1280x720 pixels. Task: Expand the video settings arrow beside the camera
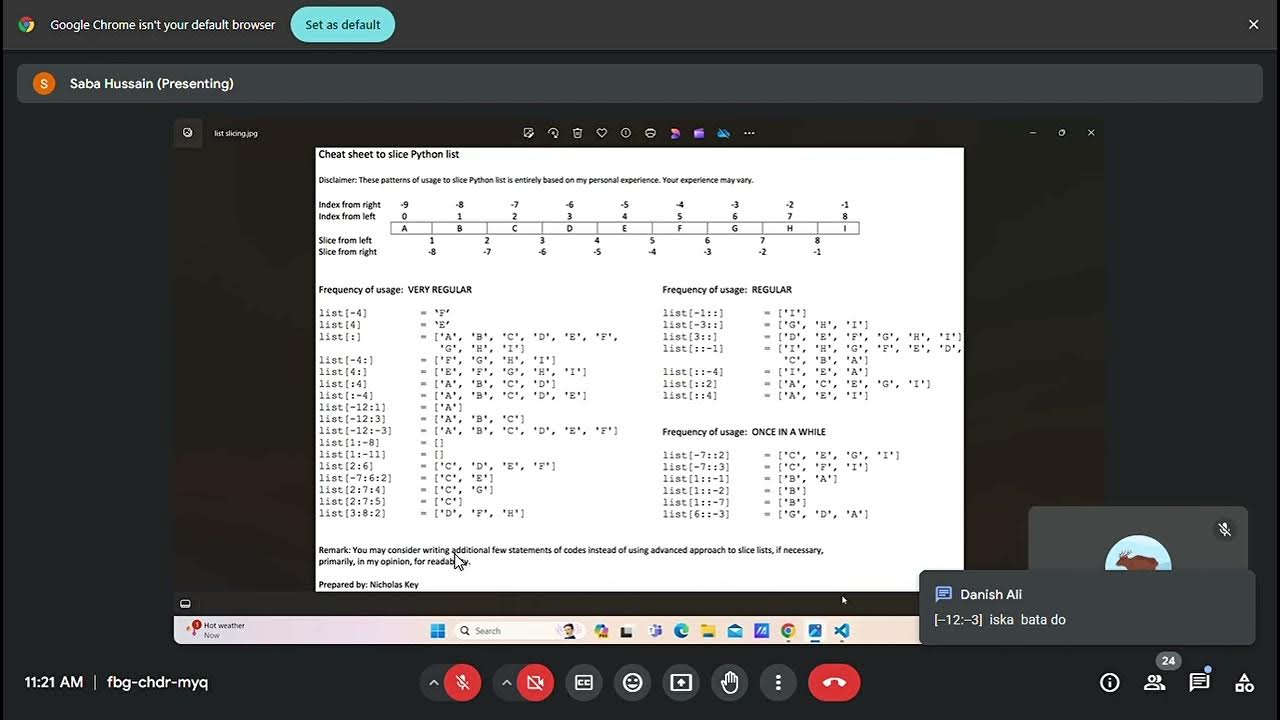point(506,682)
